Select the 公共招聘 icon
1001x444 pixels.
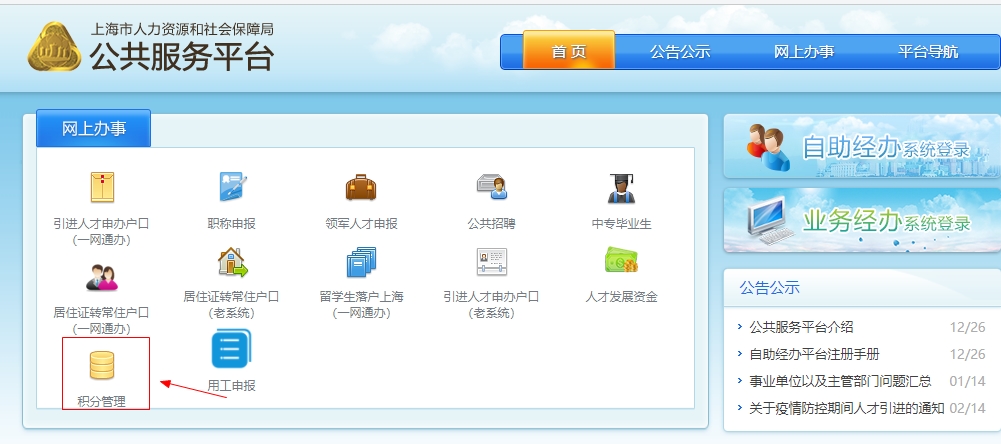click(492, 187)
